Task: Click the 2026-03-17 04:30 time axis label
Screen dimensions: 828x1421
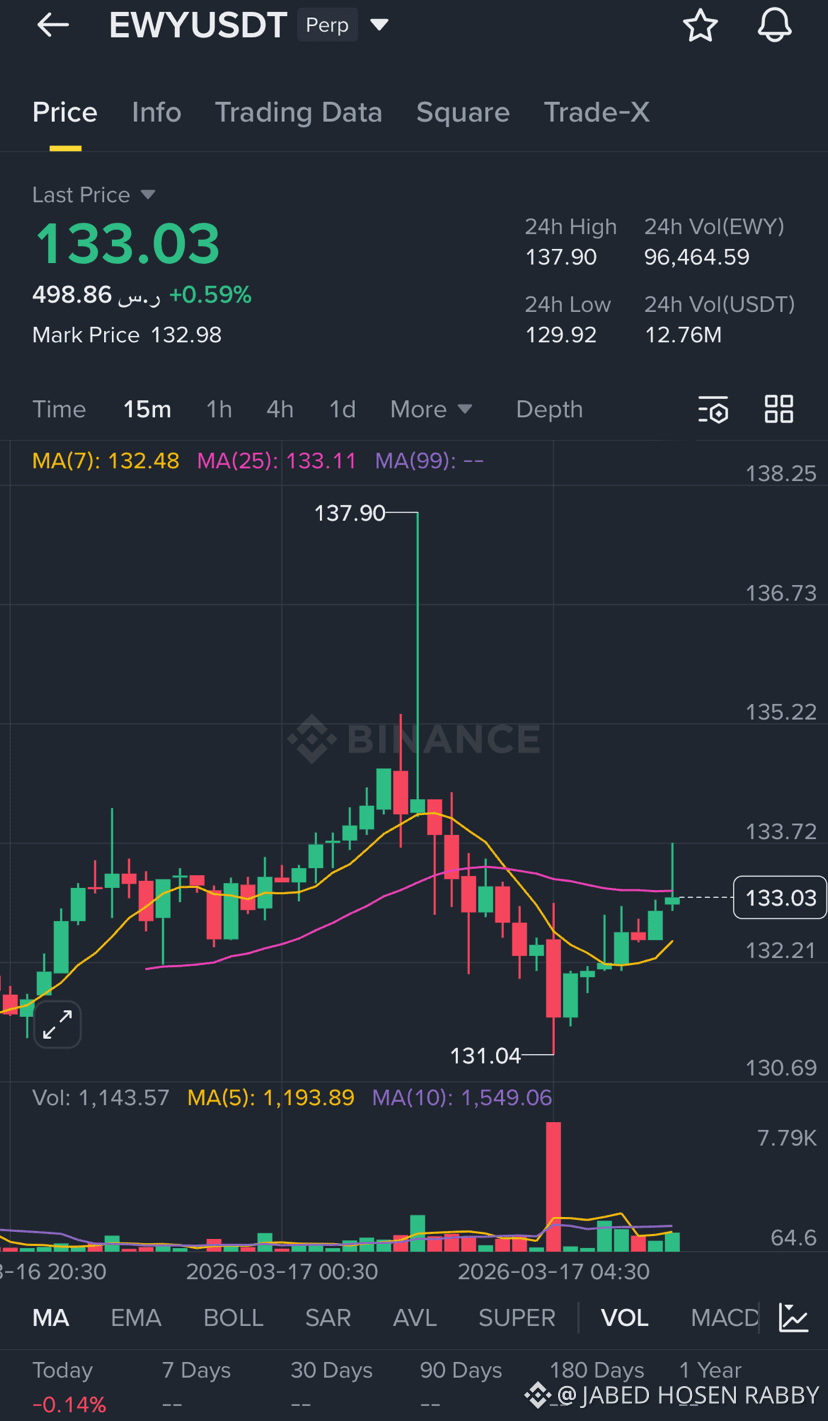Action: click(x=554, y=1272)
